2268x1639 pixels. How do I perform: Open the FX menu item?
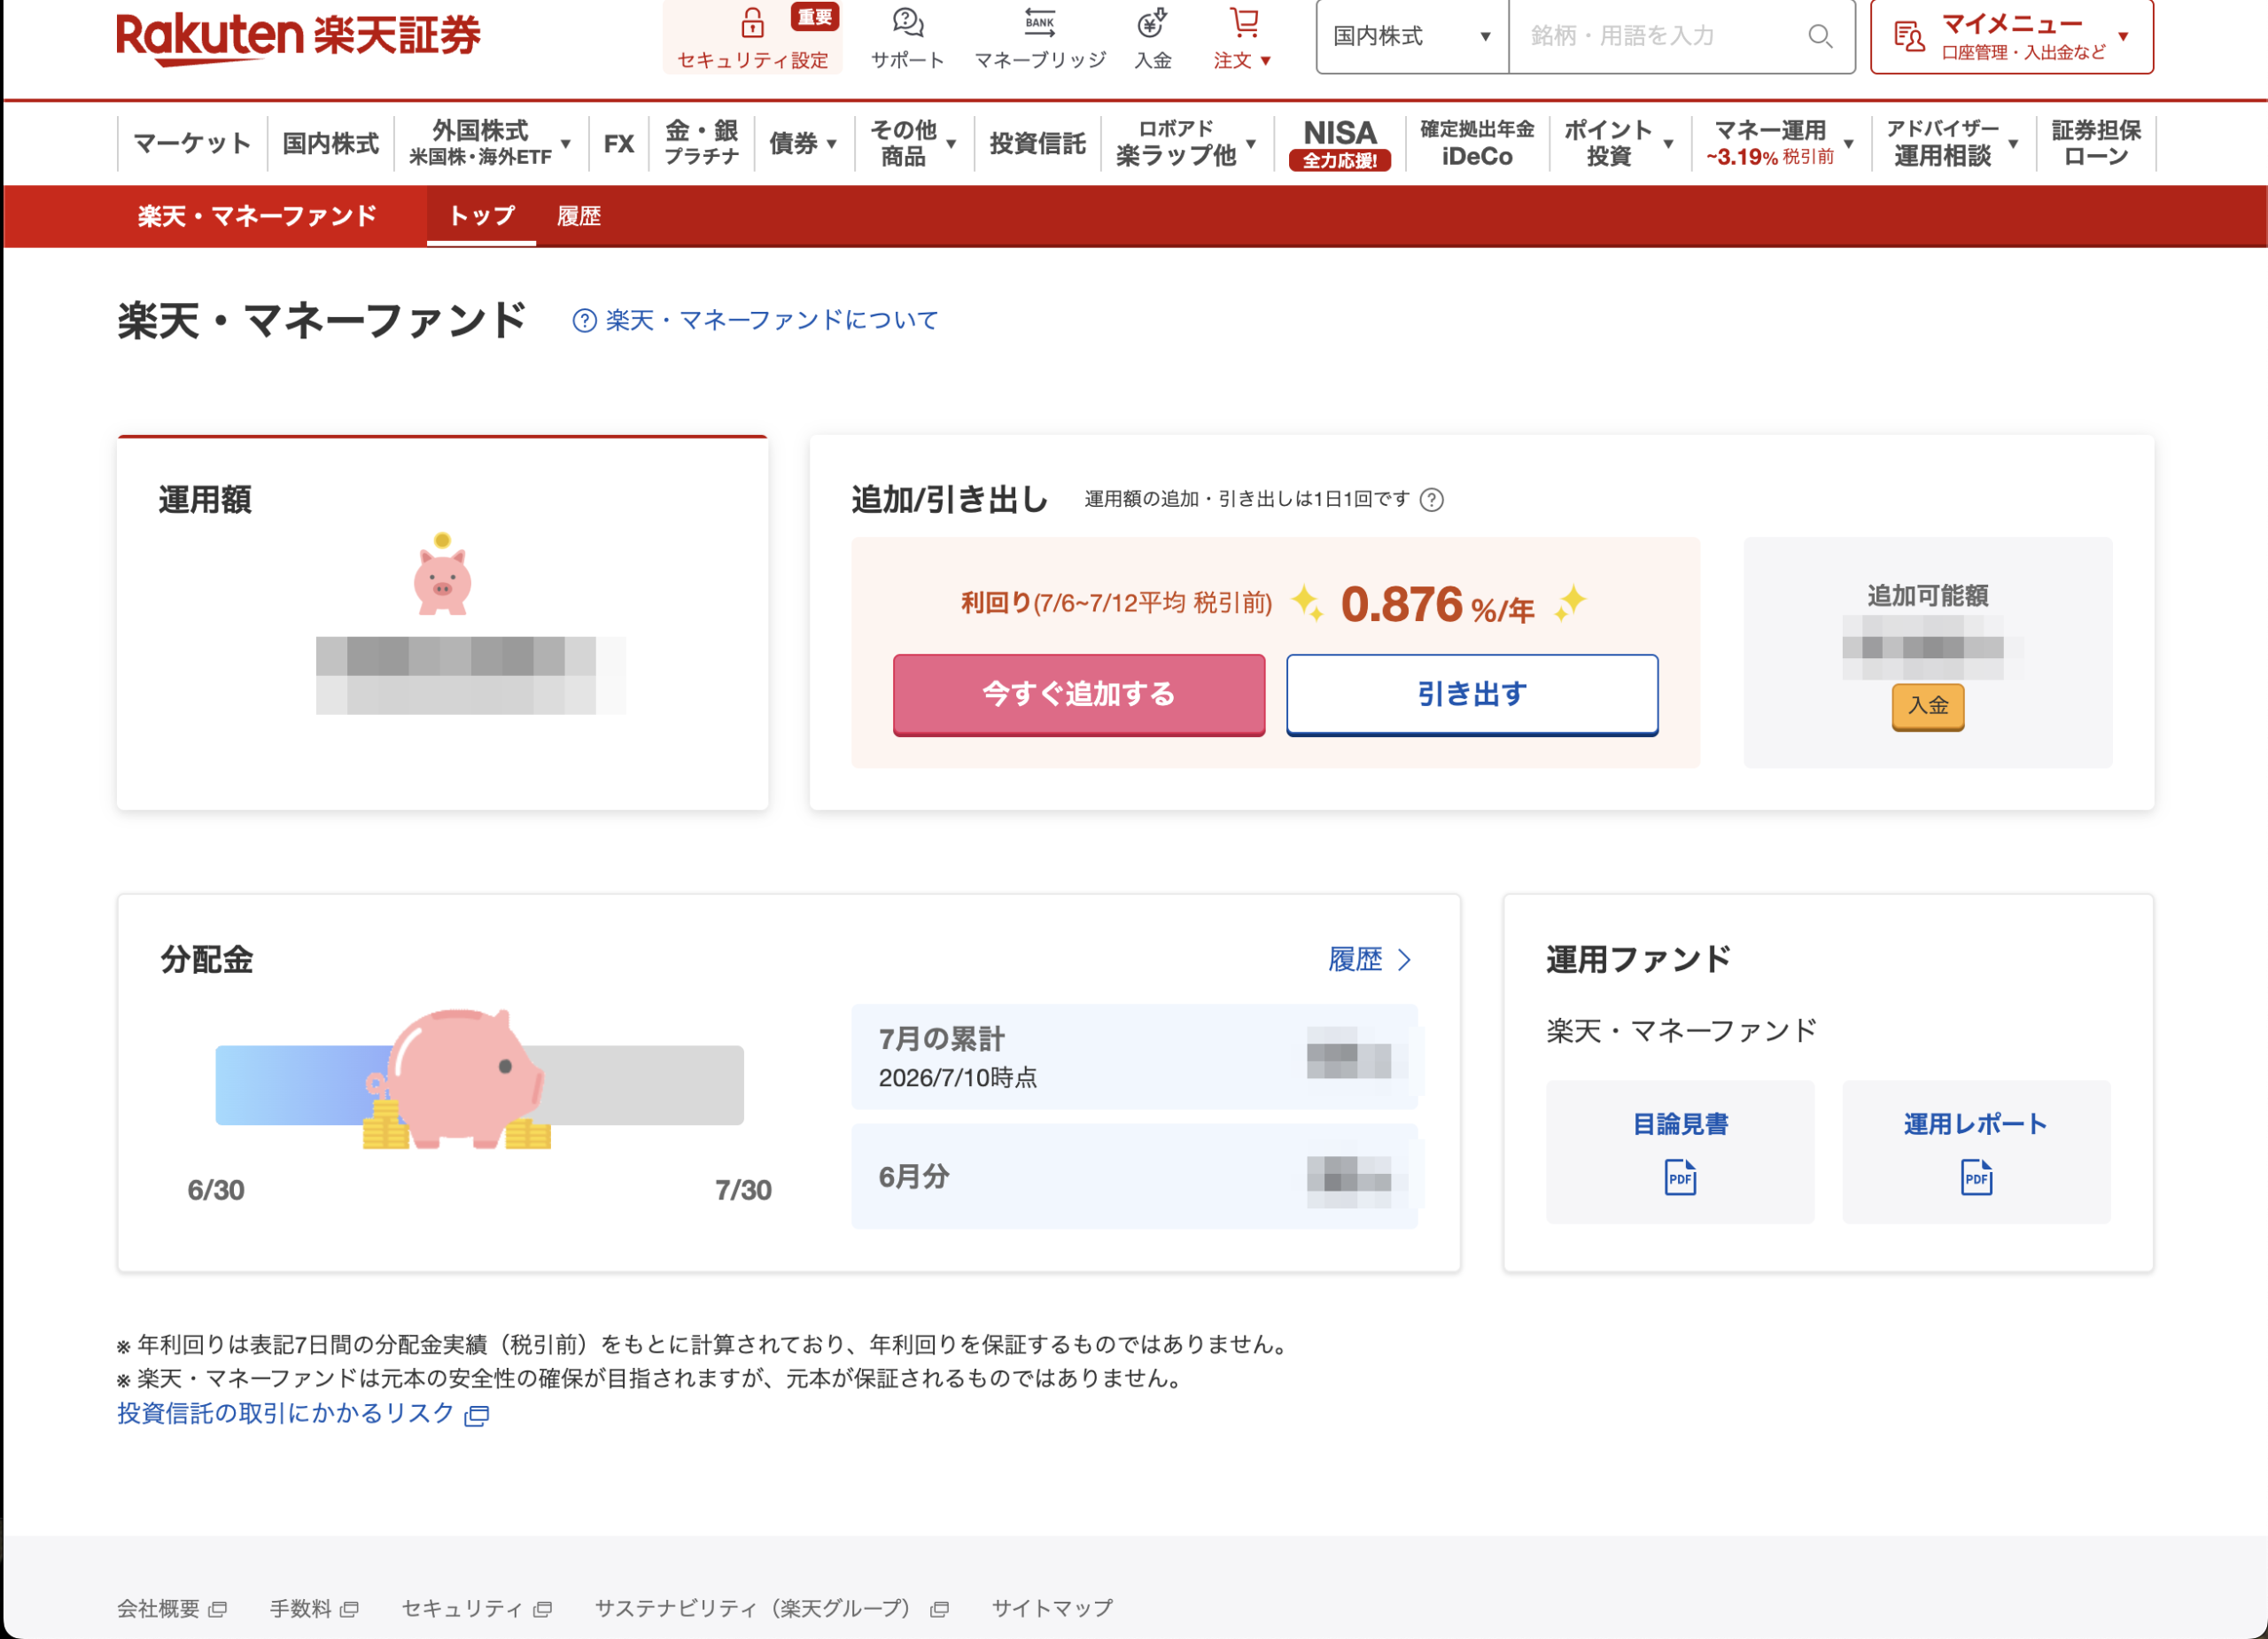619,143
